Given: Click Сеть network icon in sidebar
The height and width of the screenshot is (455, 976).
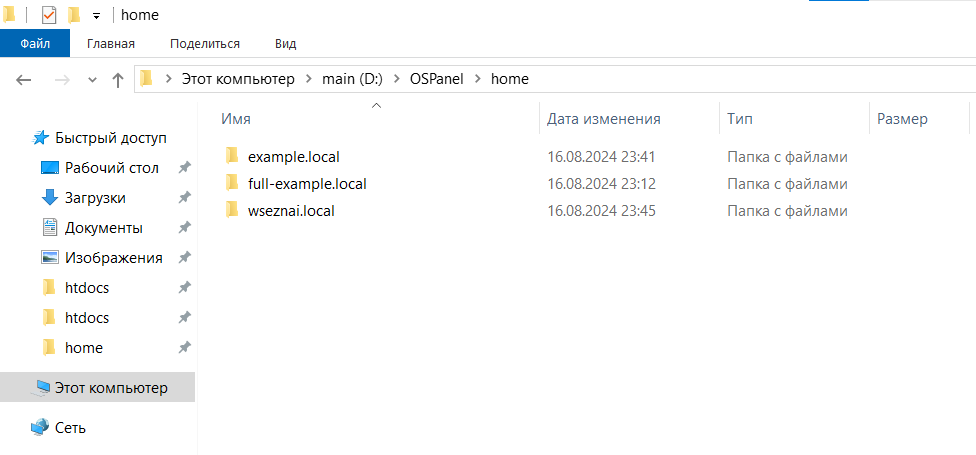Looking at the screenshot, I should pyautogui.click(x=40, y=428).
